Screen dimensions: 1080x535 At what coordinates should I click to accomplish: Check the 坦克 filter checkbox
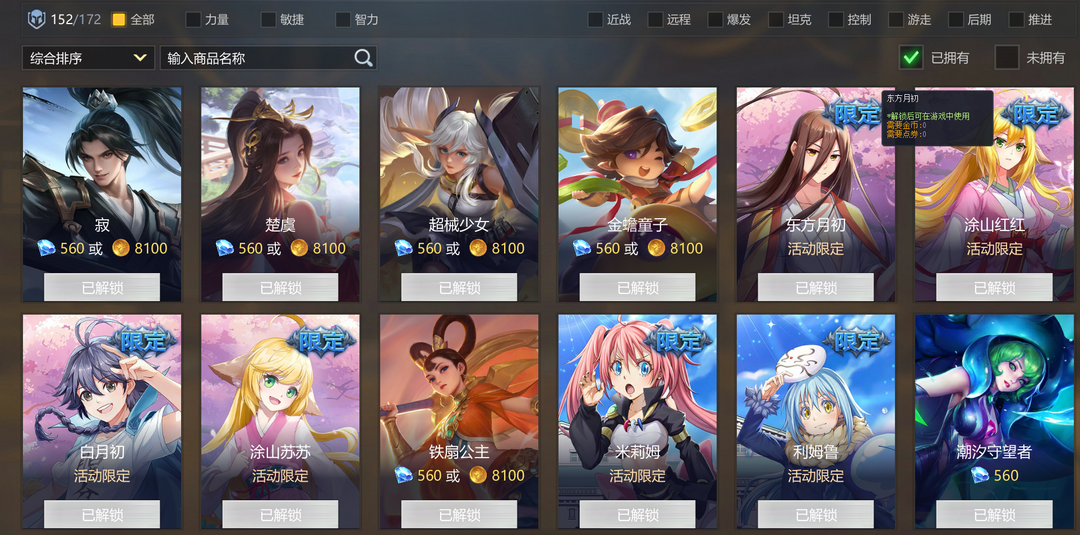tap(776, 19)
